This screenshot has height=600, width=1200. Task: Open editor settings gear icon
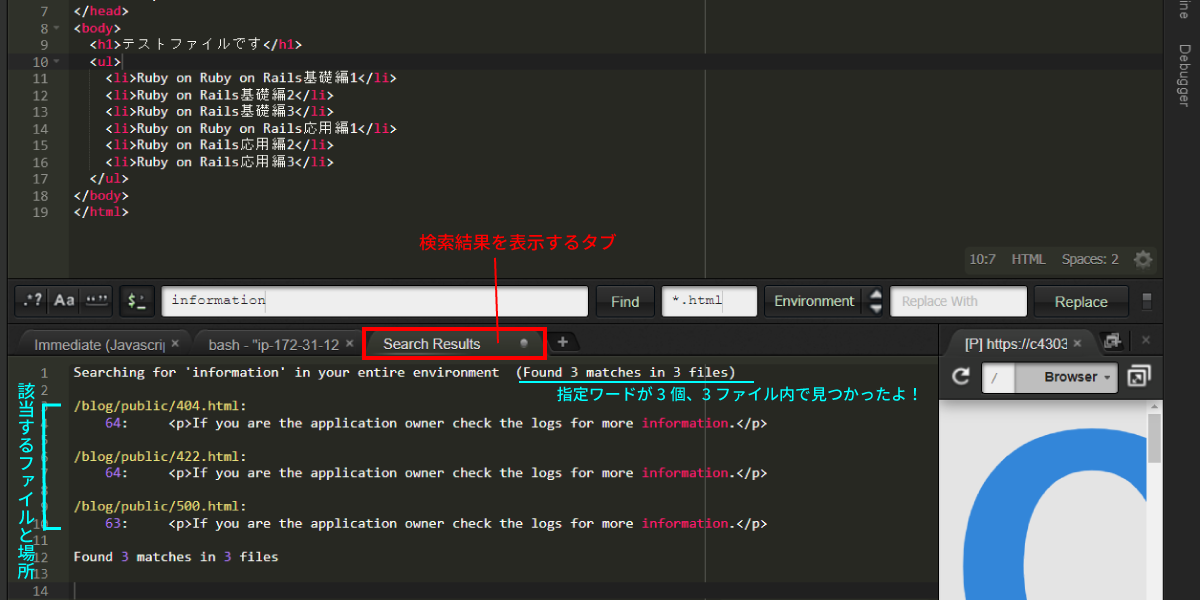(1143, 259)
